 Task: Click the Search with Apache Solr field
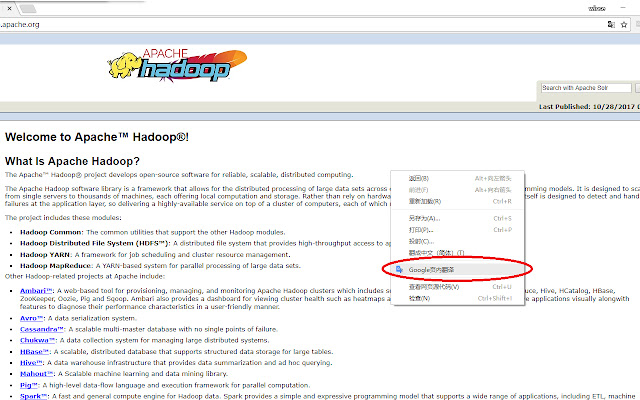[586, 88]
